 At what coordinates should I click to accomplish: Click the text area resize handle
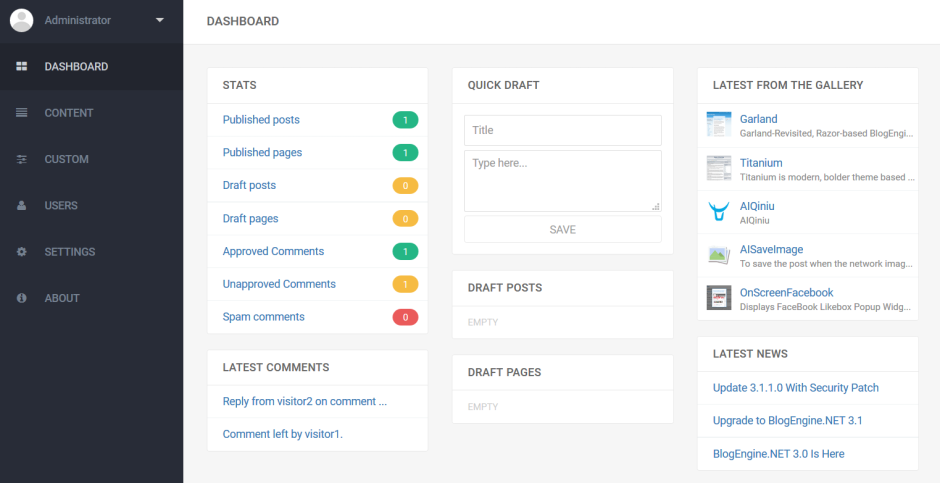[x=656, y=206]
